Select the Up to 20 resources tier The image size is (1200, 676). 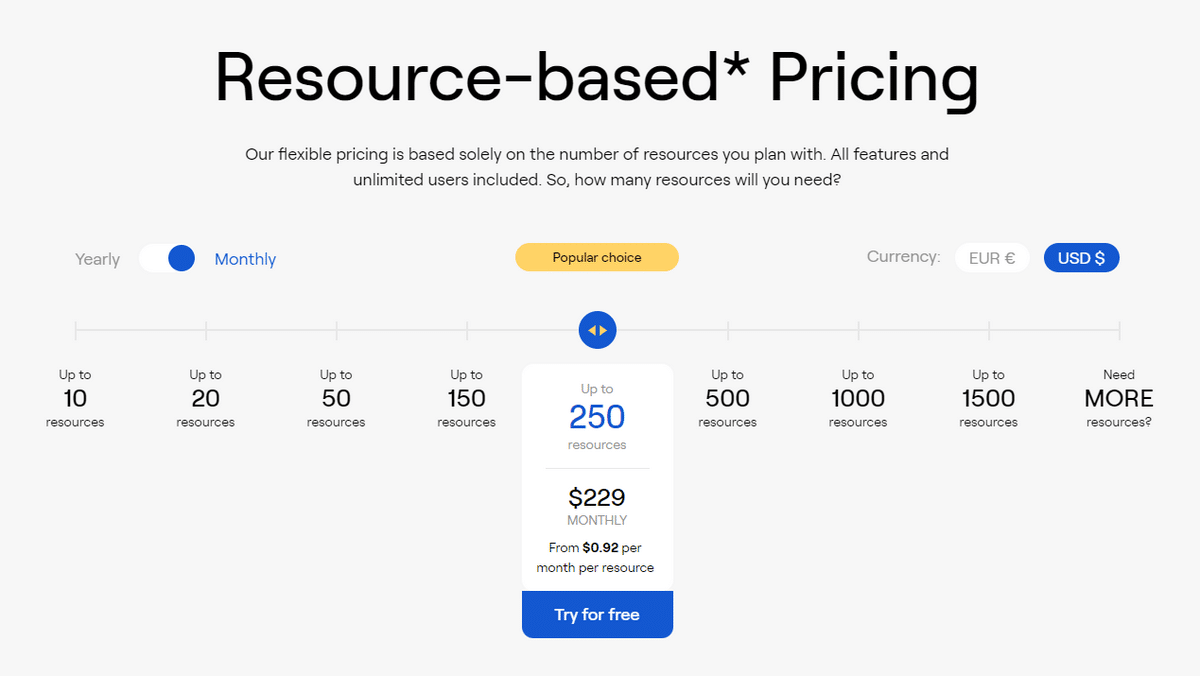(206, 398)
